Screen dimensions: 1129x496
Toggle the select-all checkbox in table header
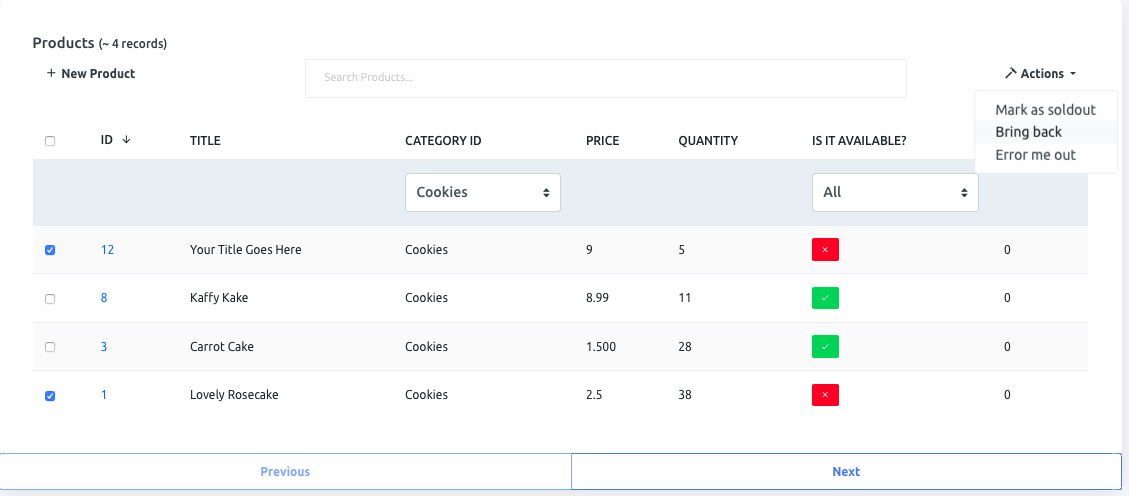coord(50,141)
